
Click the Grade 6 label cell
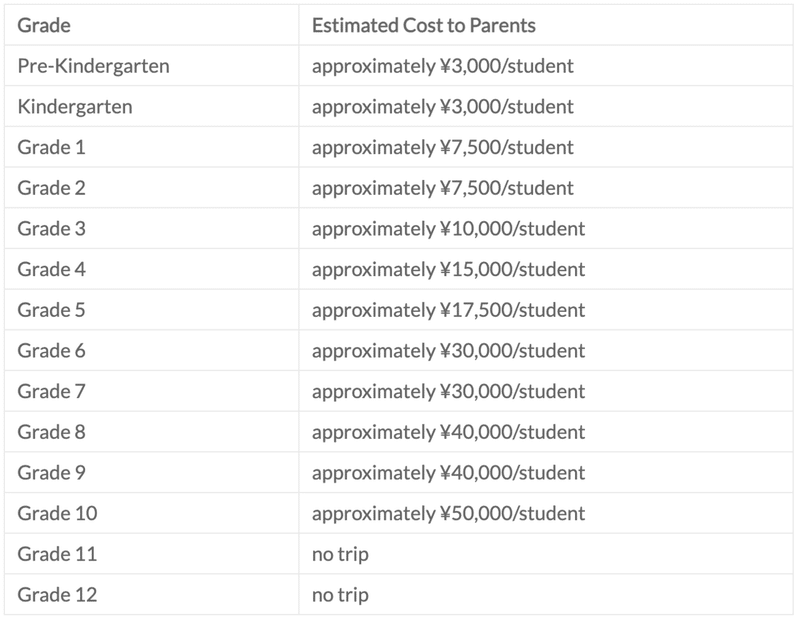52,351
